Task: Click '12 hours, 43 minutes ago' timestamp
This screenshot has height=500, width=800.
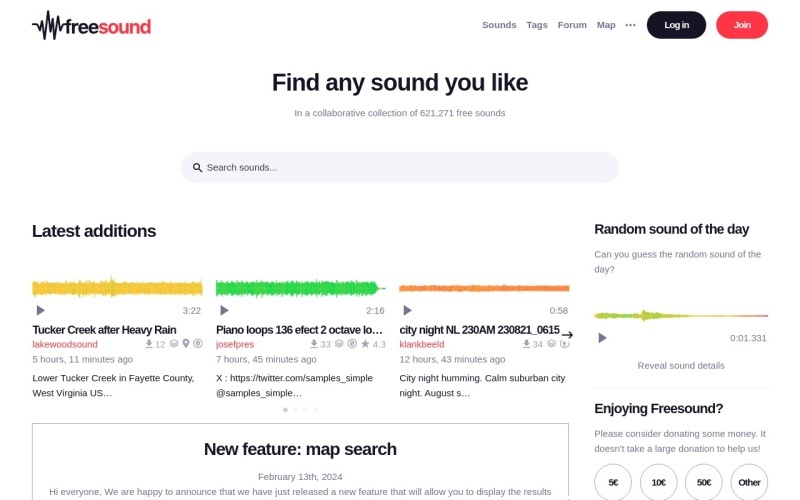Action: (452, 359)
